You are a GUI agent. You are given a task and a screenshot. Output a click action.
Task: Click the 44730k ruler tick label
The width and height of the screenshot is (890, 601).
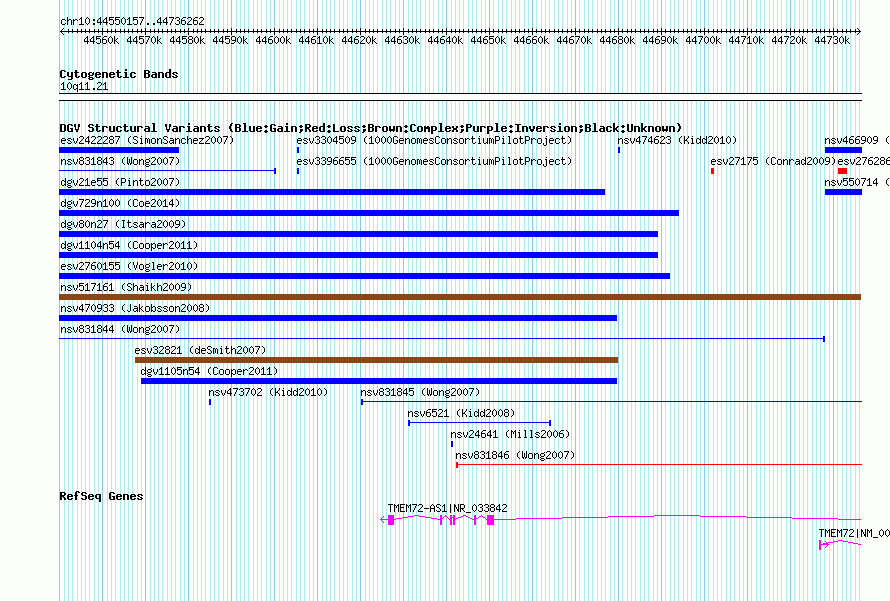click(832, 40)
